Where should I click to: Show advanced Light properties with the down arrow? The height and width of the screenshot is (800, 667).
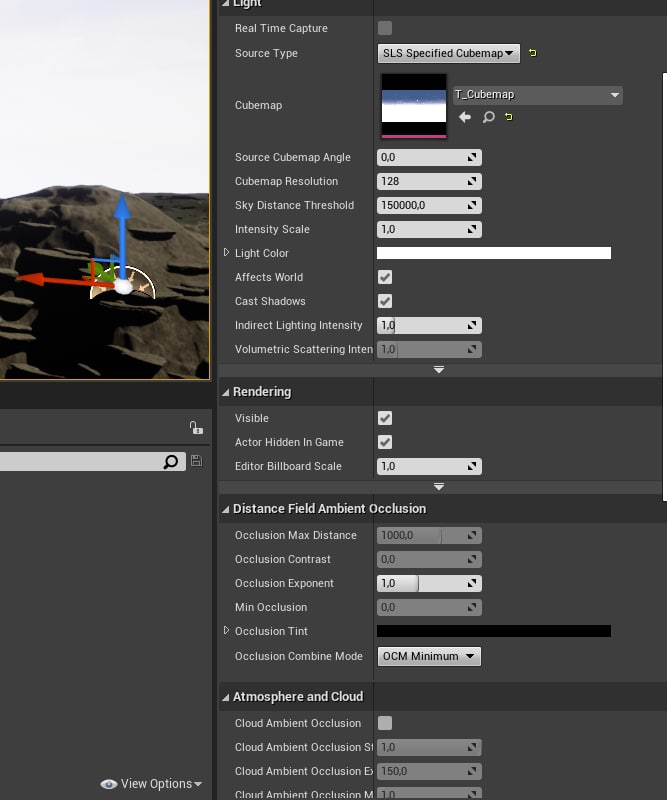438,370
